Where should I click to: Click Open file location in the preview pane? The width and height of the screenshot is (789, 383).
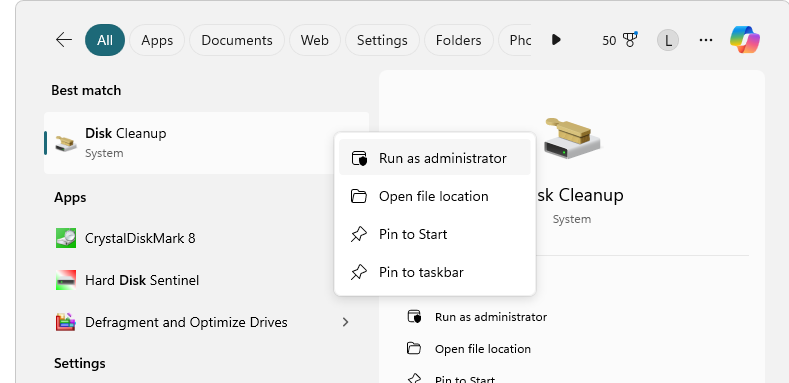pyautogui.click(x=483, y=349)
